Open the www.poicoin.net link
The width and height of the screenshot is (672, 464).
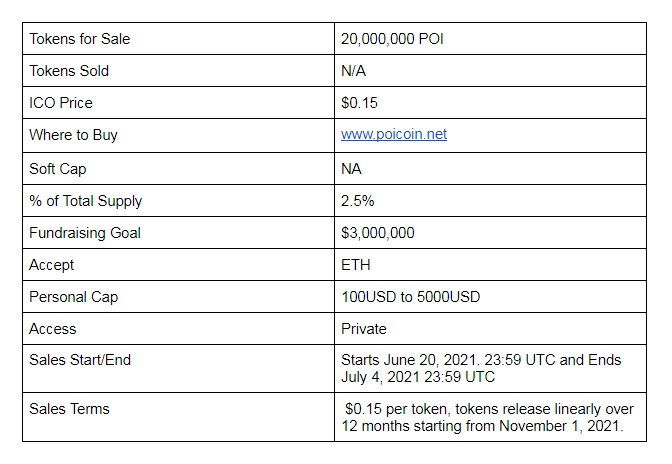[x=394, y=134]
